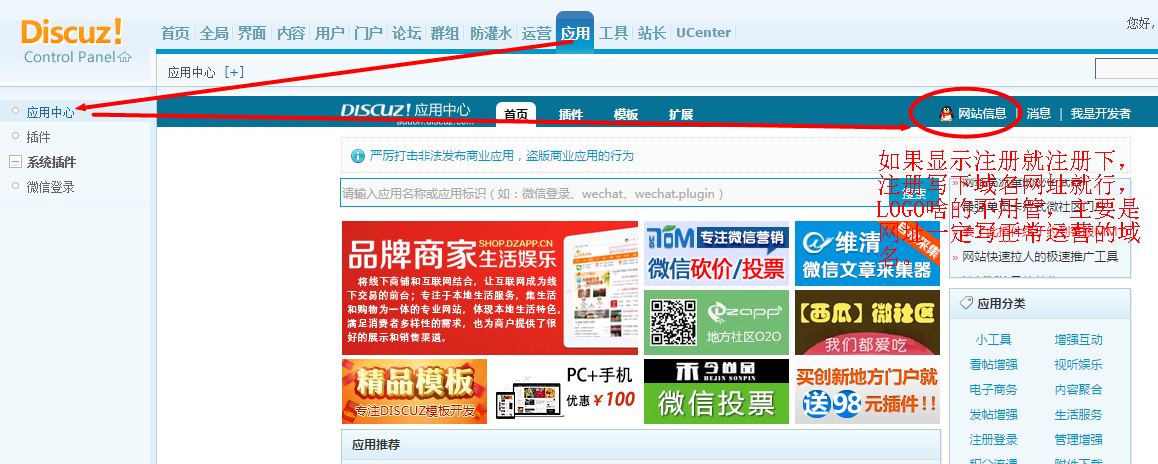The height and width of the screenshot is (464, 1158).
Task: Open the 西瓜微社区 banner
Action: 867,322
